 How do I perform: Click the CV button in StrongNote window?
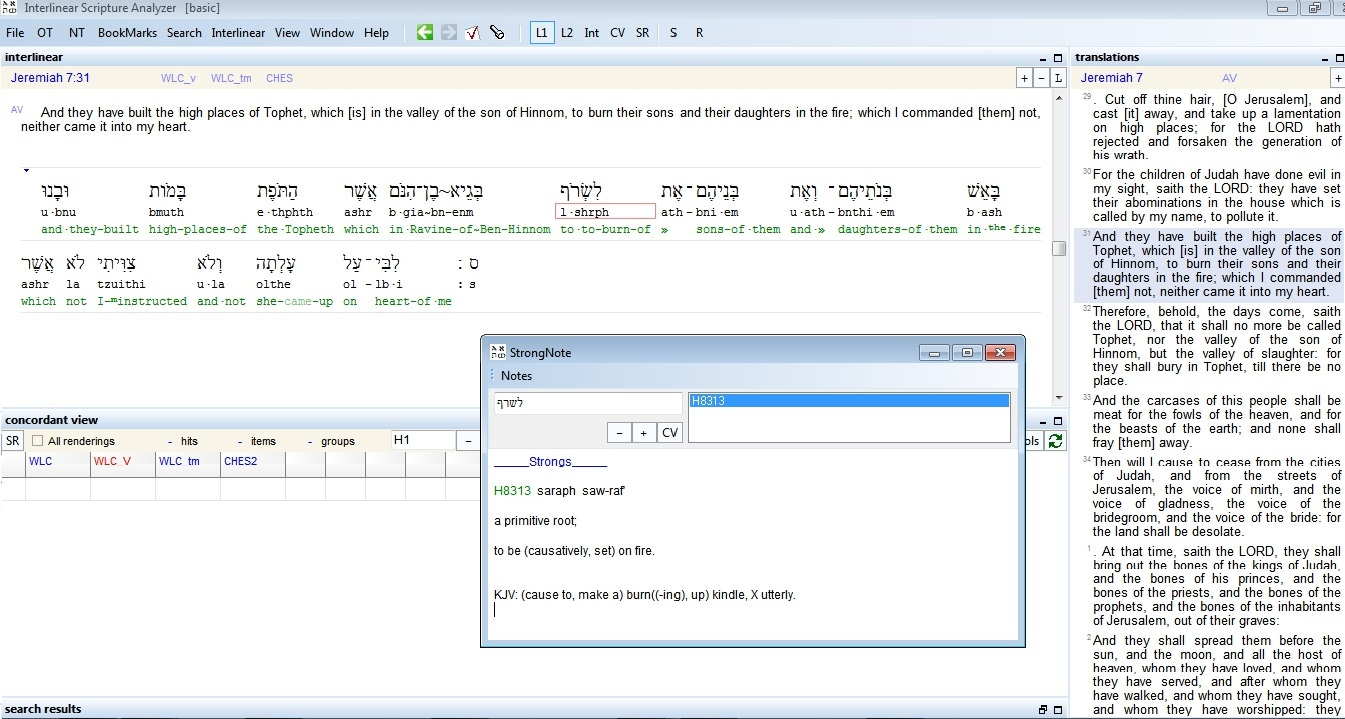pyautogui.click(x=670, y=433)
